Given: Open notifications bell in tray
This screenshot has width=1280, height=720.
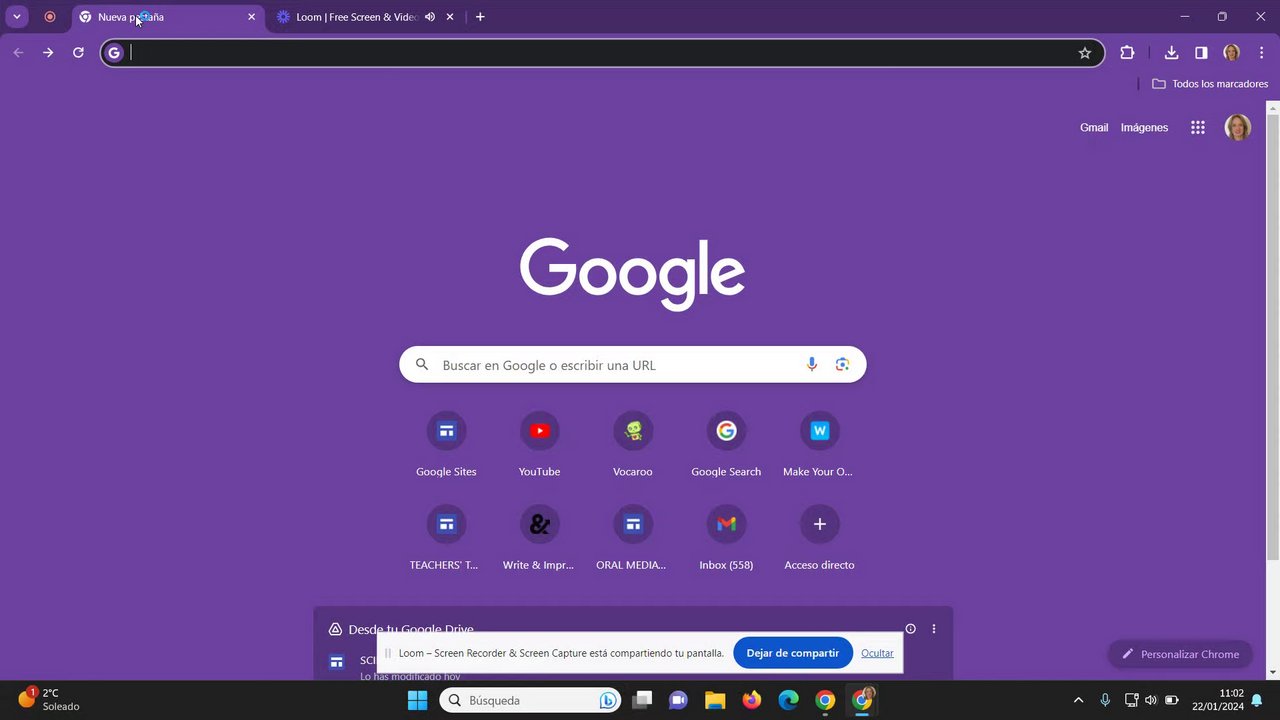Looking at the screenshot, I should coord(1257,700).
